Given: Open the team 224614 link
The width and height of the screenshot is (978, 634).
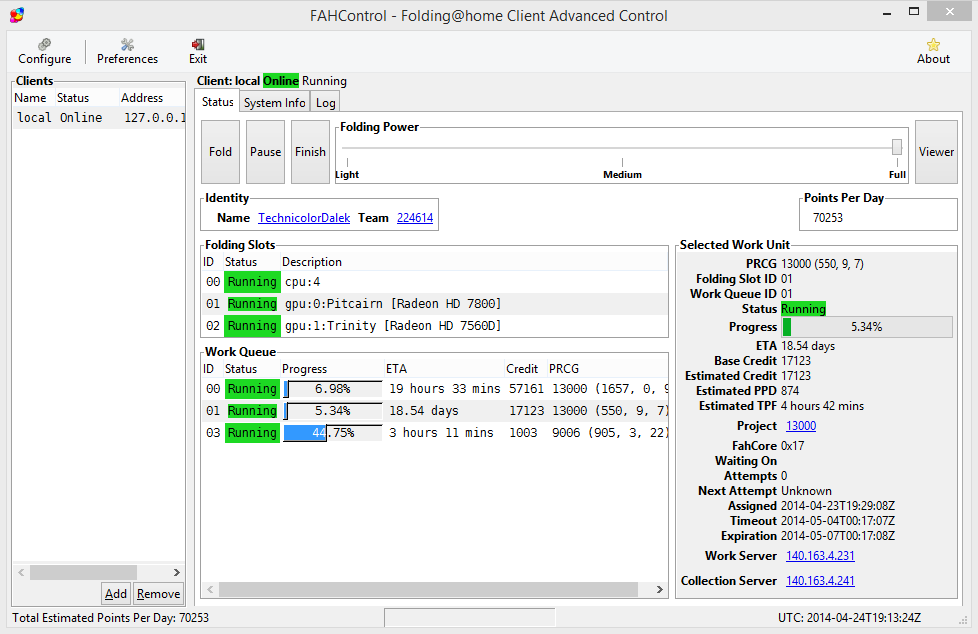Looking at the screenshot, I should [x=415, y=218].
